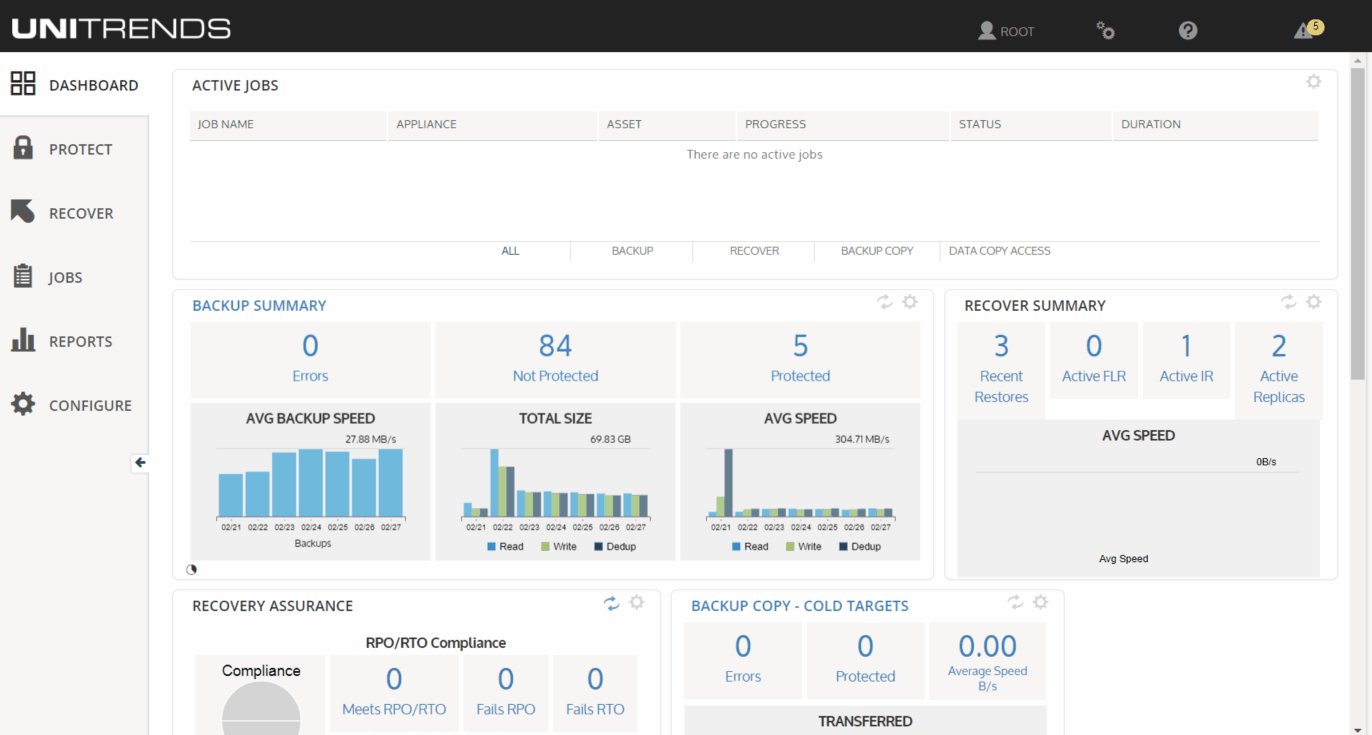Click the '69.83 GB' value in Total Size chart
The width and height of the screenshot is (1372, 735).
[x=611, y=439]
